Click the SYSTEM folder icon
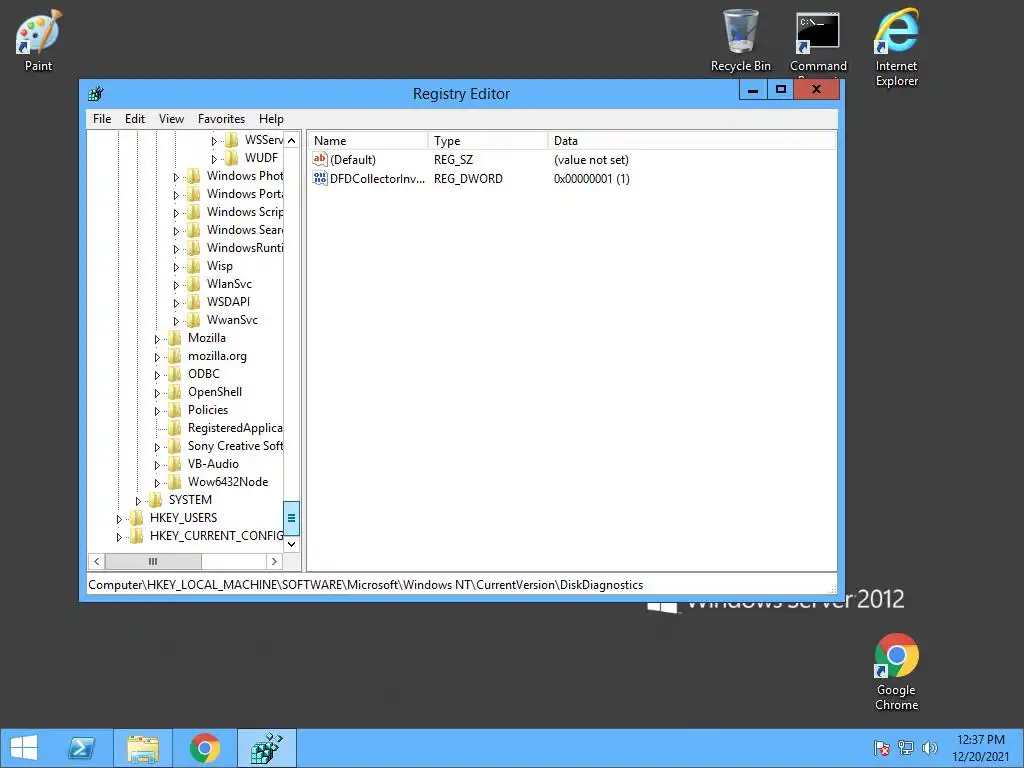1024x768 pixels. click(x=155, y=500)
